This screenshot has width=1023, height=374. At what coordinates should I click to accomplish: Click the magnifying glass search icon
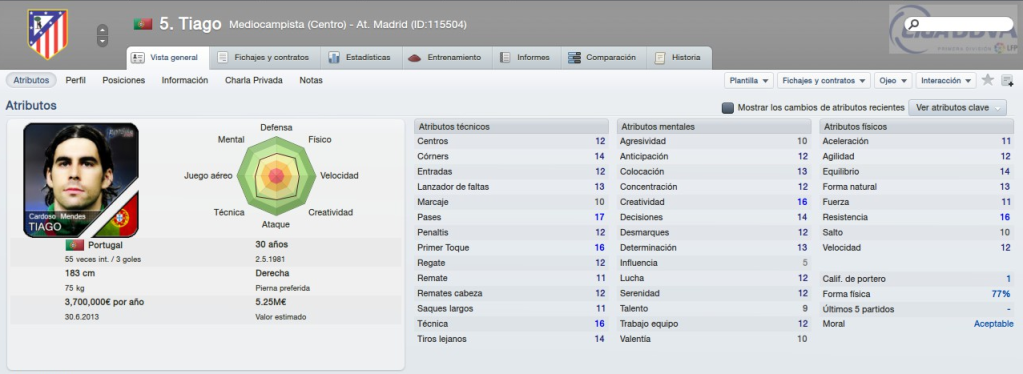coord(913,24)
